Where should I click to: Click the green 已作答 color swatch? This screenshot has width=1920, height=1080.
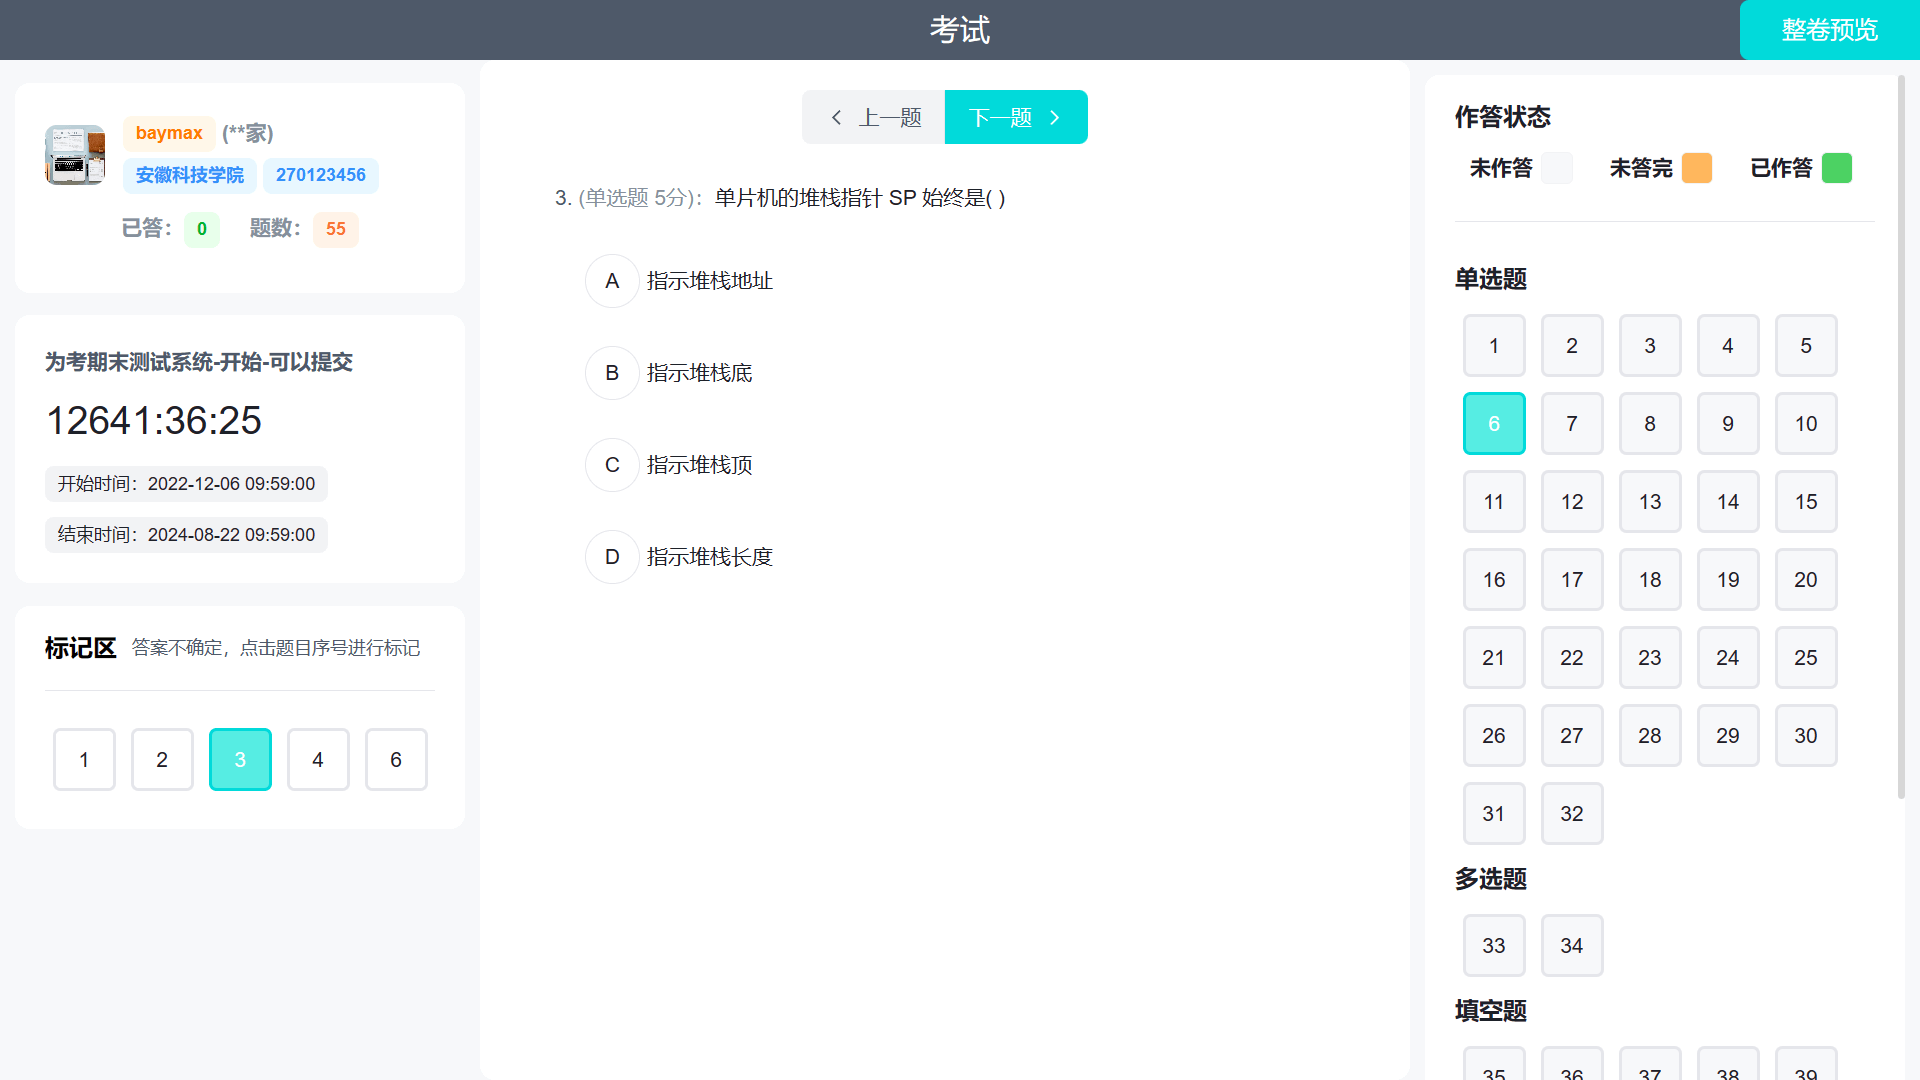click(1837, 168)
